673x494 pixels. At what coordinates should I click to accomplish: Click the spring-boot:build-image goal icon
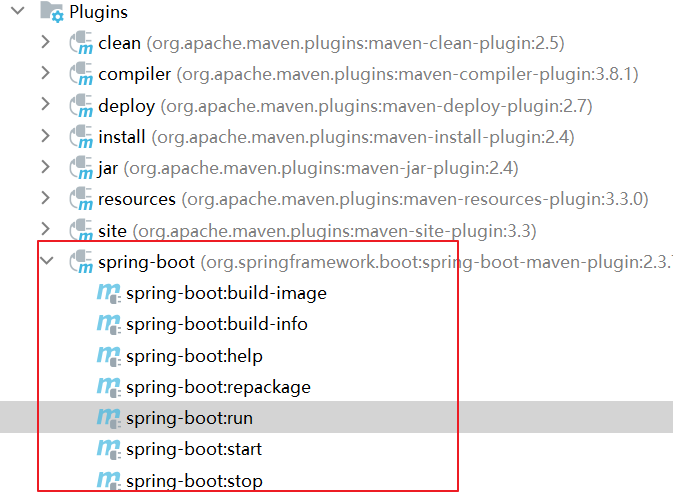109,294
